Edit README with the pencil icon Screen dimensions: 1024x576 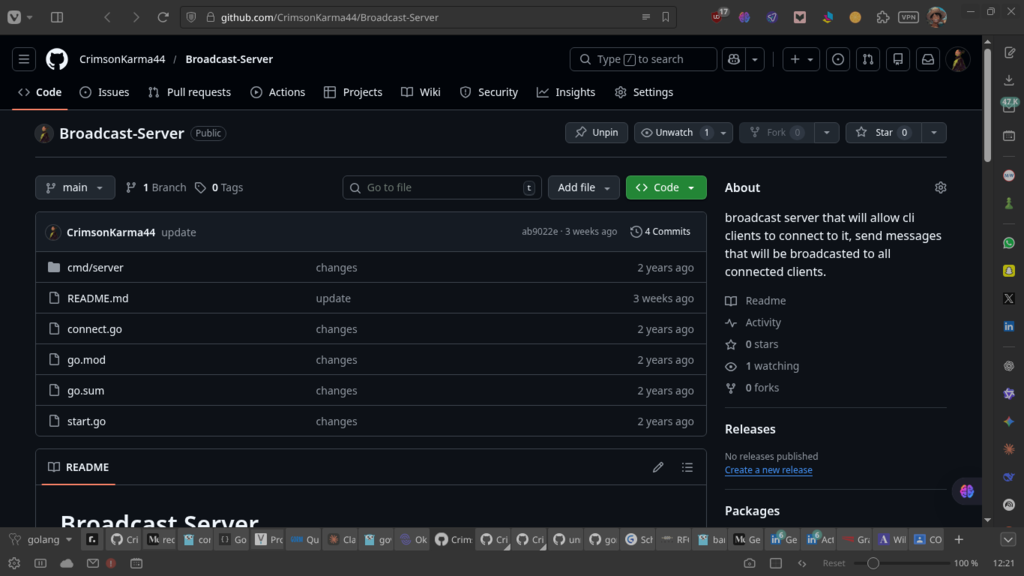click(x=658, y=467)
